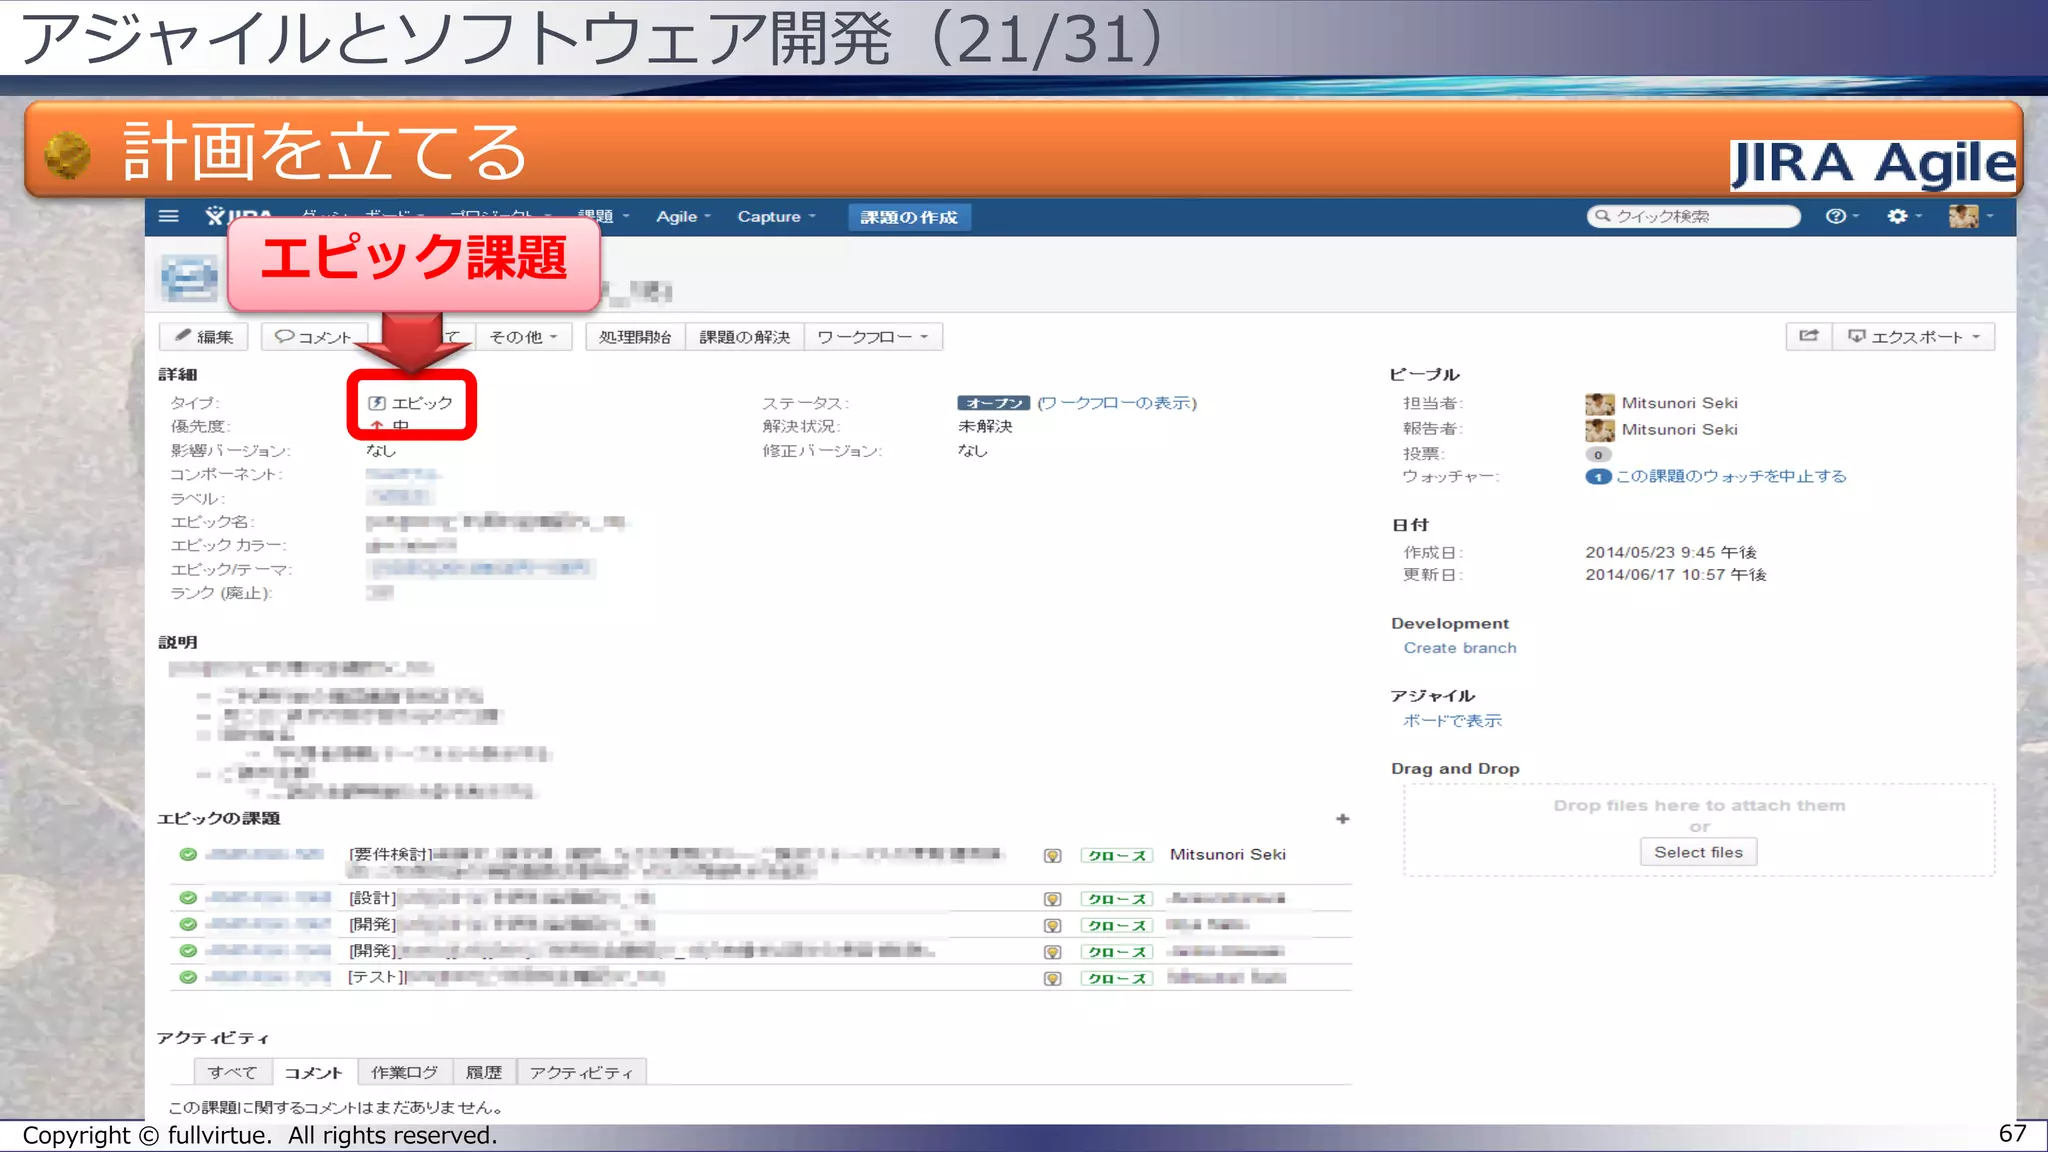2048x1152 pixels.
Task: Click クローズ status on 要件検討 row
Action: pyautogui.click(x=1116, y=856)
